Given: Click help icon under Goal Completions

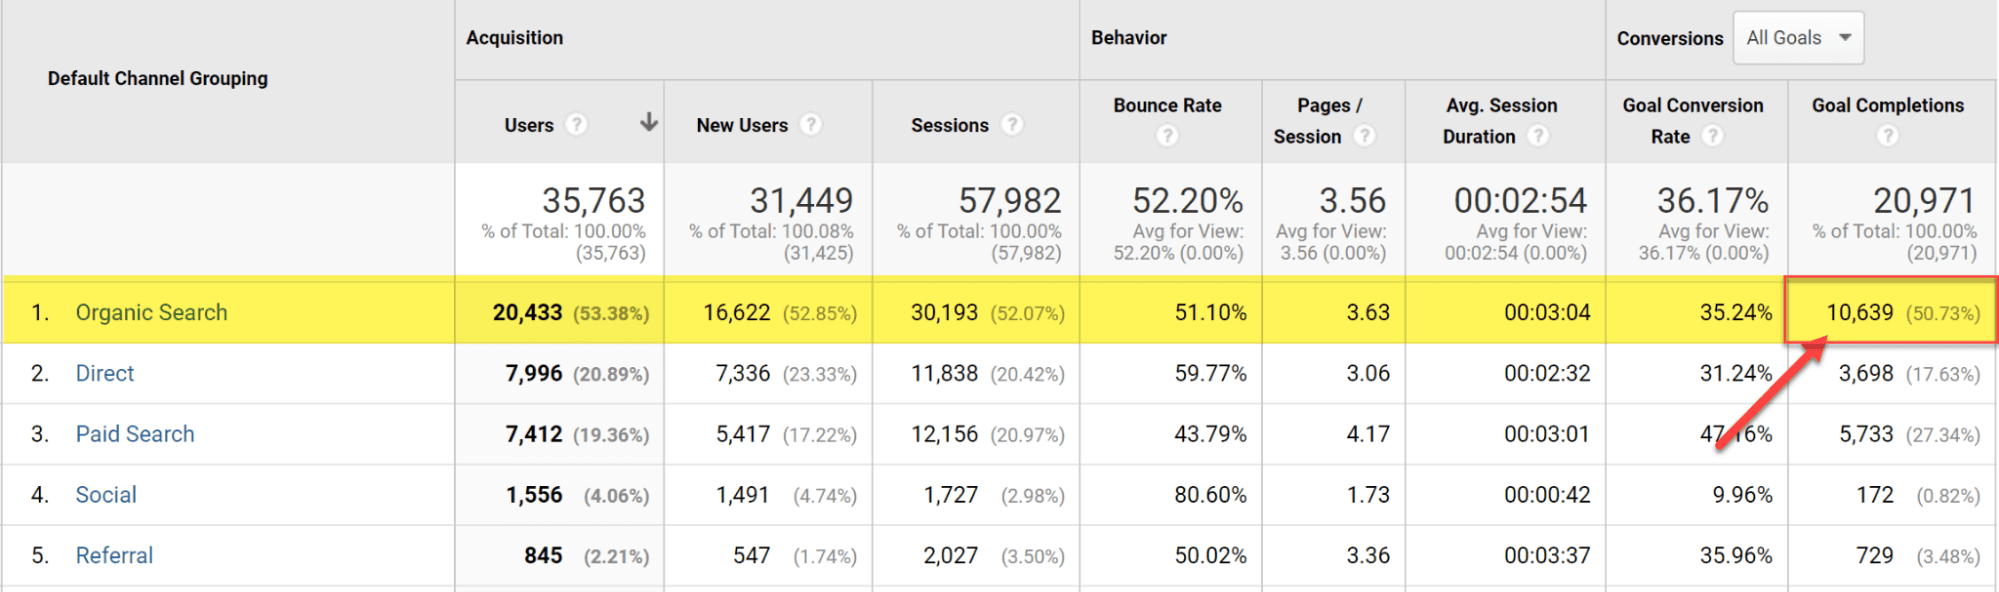Looking at the screenshot, I should (1887, 136).
